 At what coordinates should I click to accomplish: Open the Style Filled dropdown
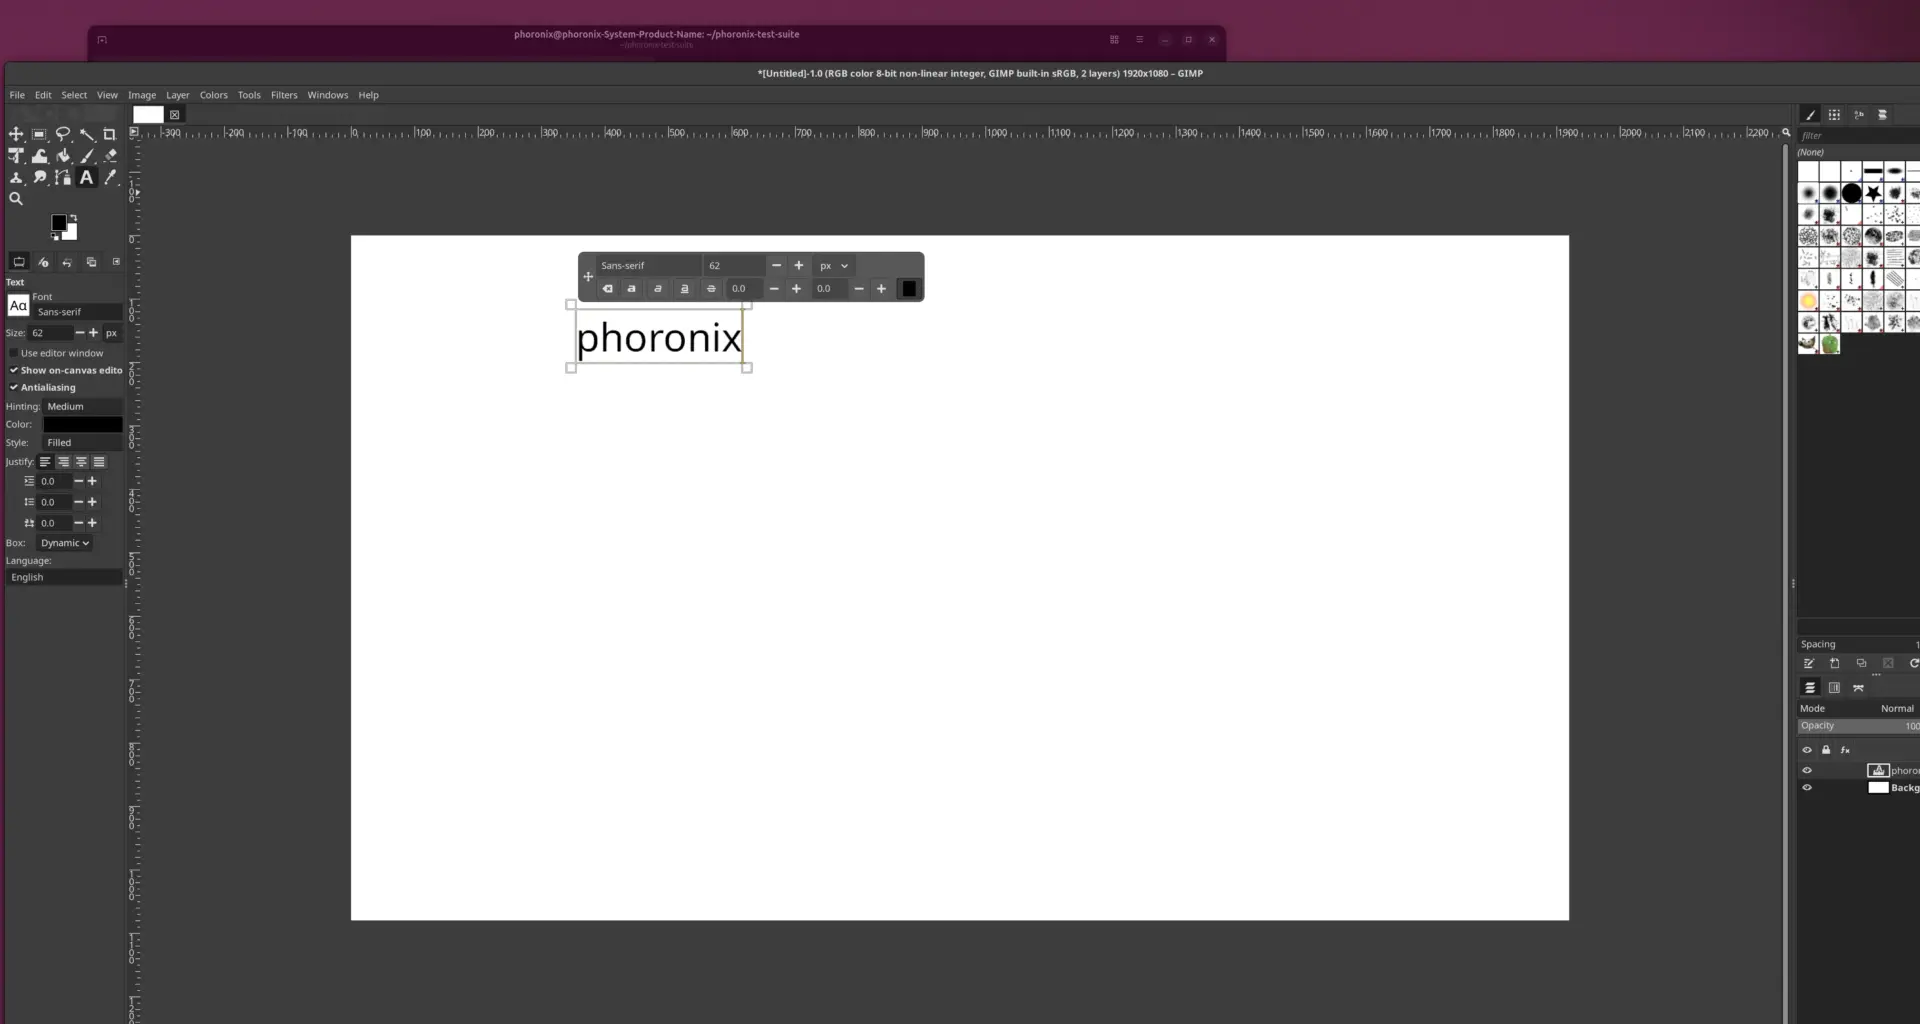82,443
